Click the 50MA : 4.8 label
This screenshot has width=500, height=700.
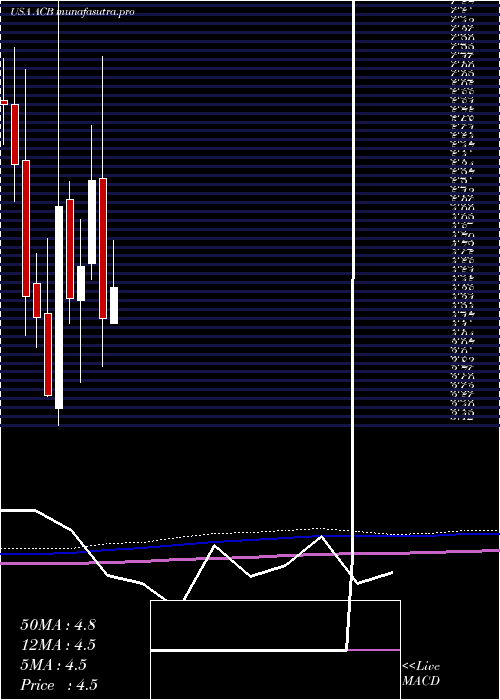58,625
